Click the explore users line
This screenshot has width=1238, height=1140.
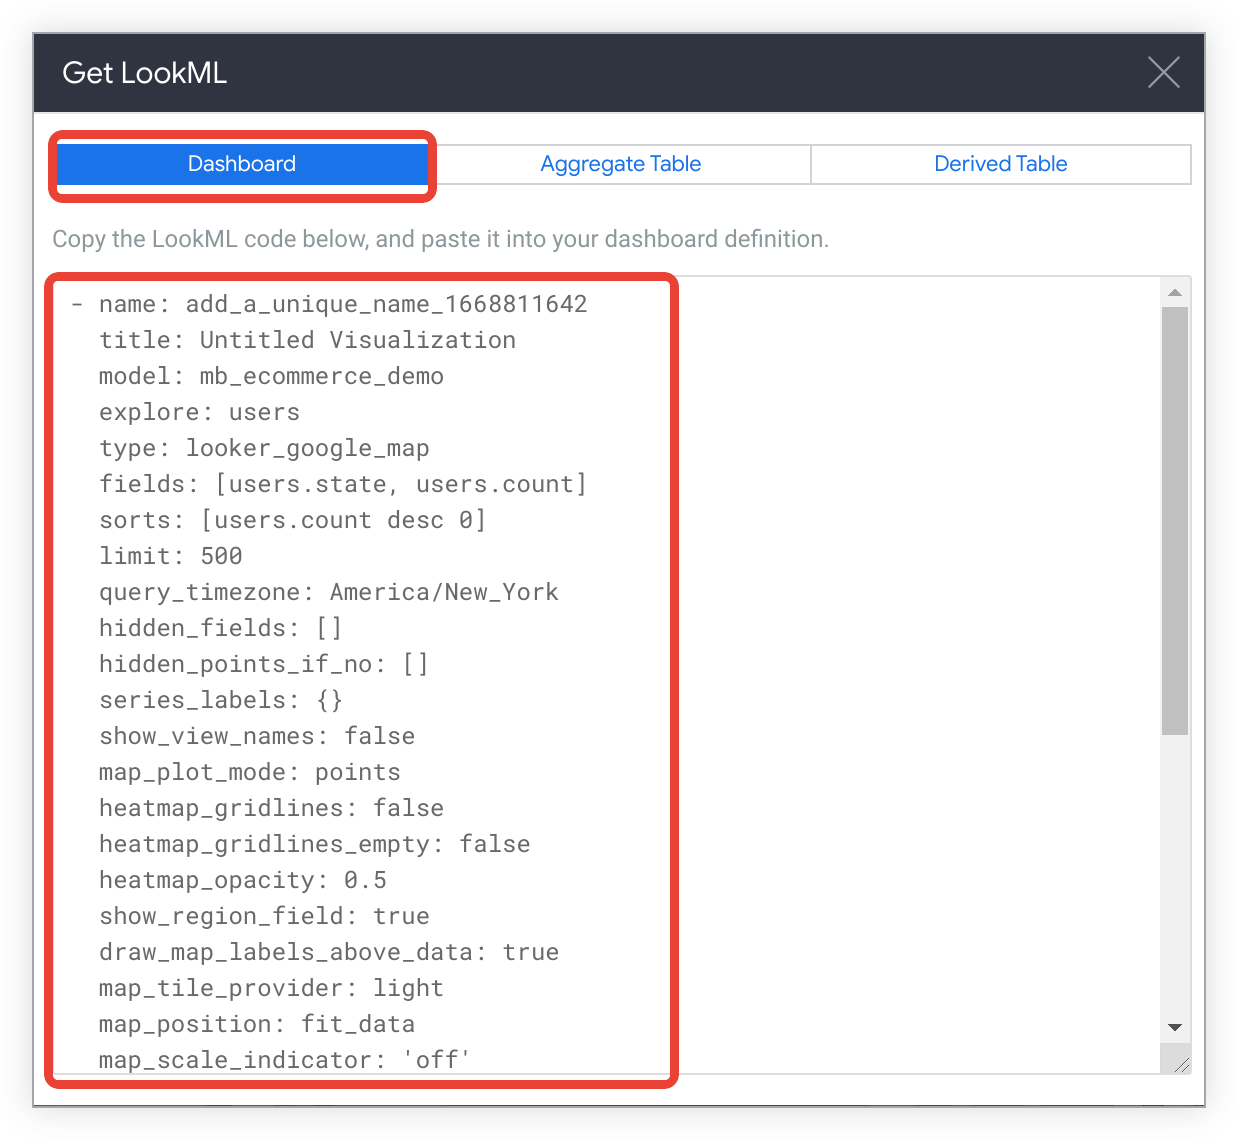pyautogui.click(x=198, y=411)
